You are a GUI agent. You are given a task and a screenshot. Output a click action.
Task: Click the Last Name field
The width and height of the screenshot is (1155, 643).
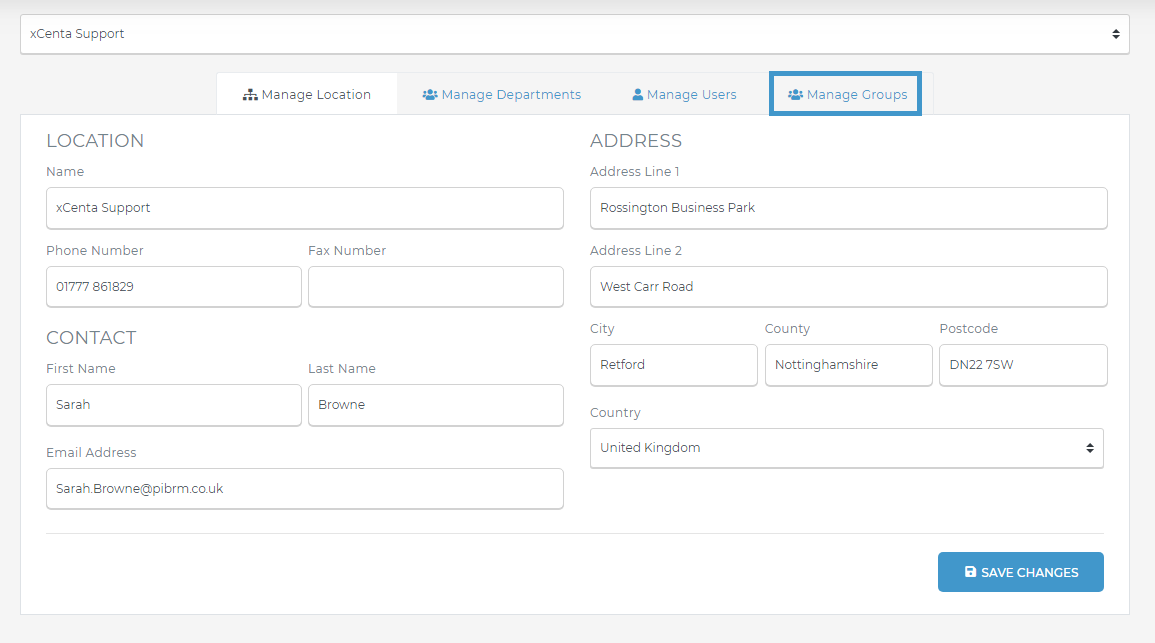(x=435, y=404)
